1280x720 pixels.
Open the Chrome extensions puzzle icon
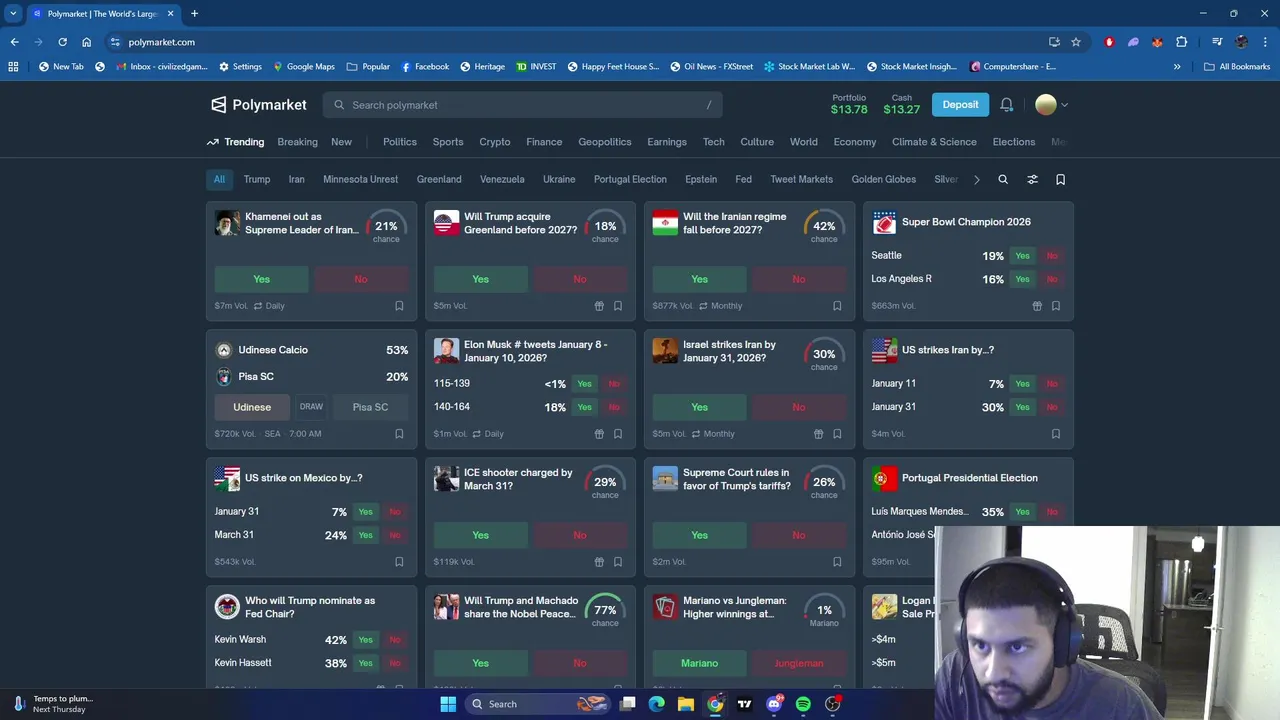click(1182, 42)
